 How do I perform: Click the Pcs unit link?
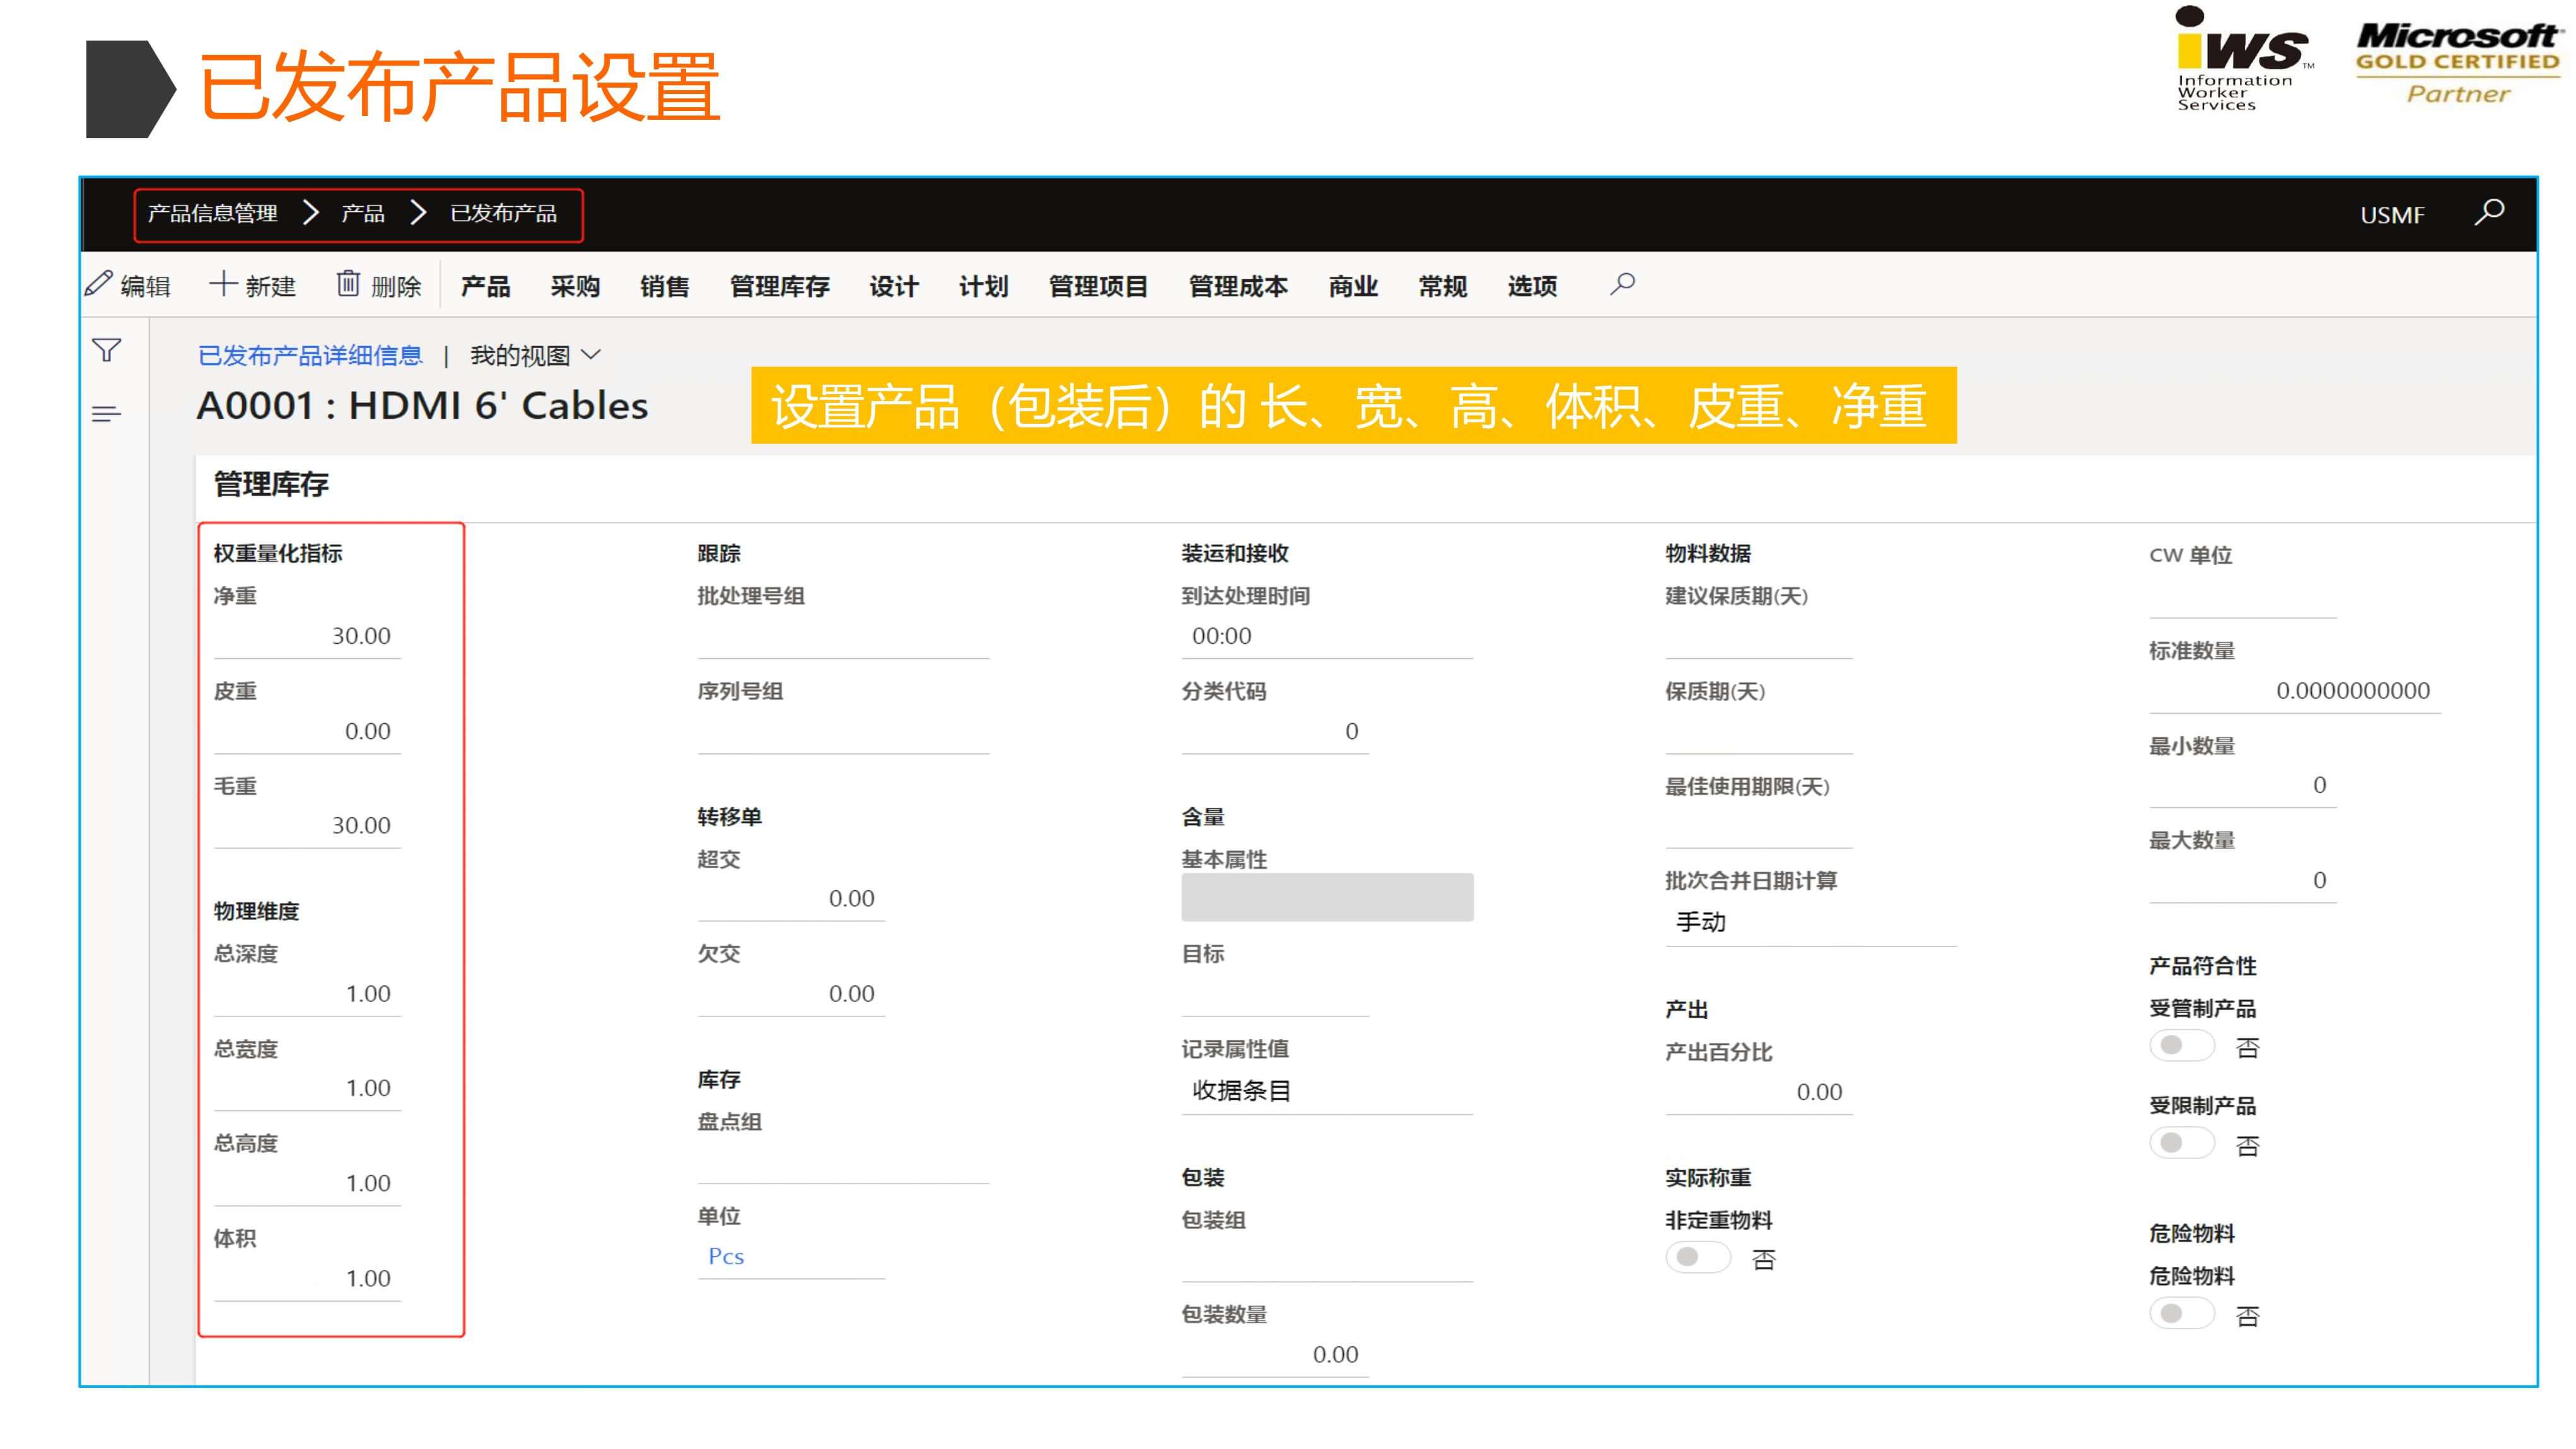(726, 1256)
